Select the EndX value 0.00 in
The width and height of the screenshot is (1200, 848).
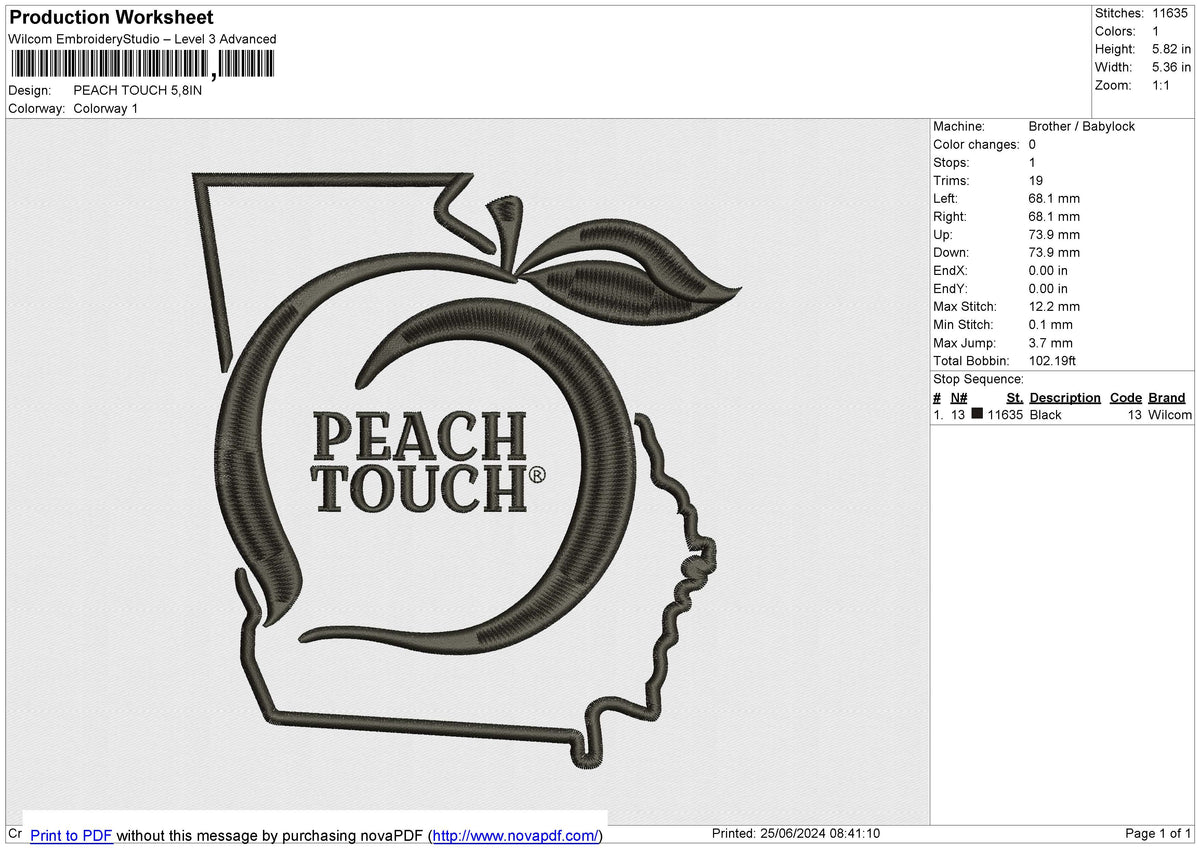click(1048, 270)
